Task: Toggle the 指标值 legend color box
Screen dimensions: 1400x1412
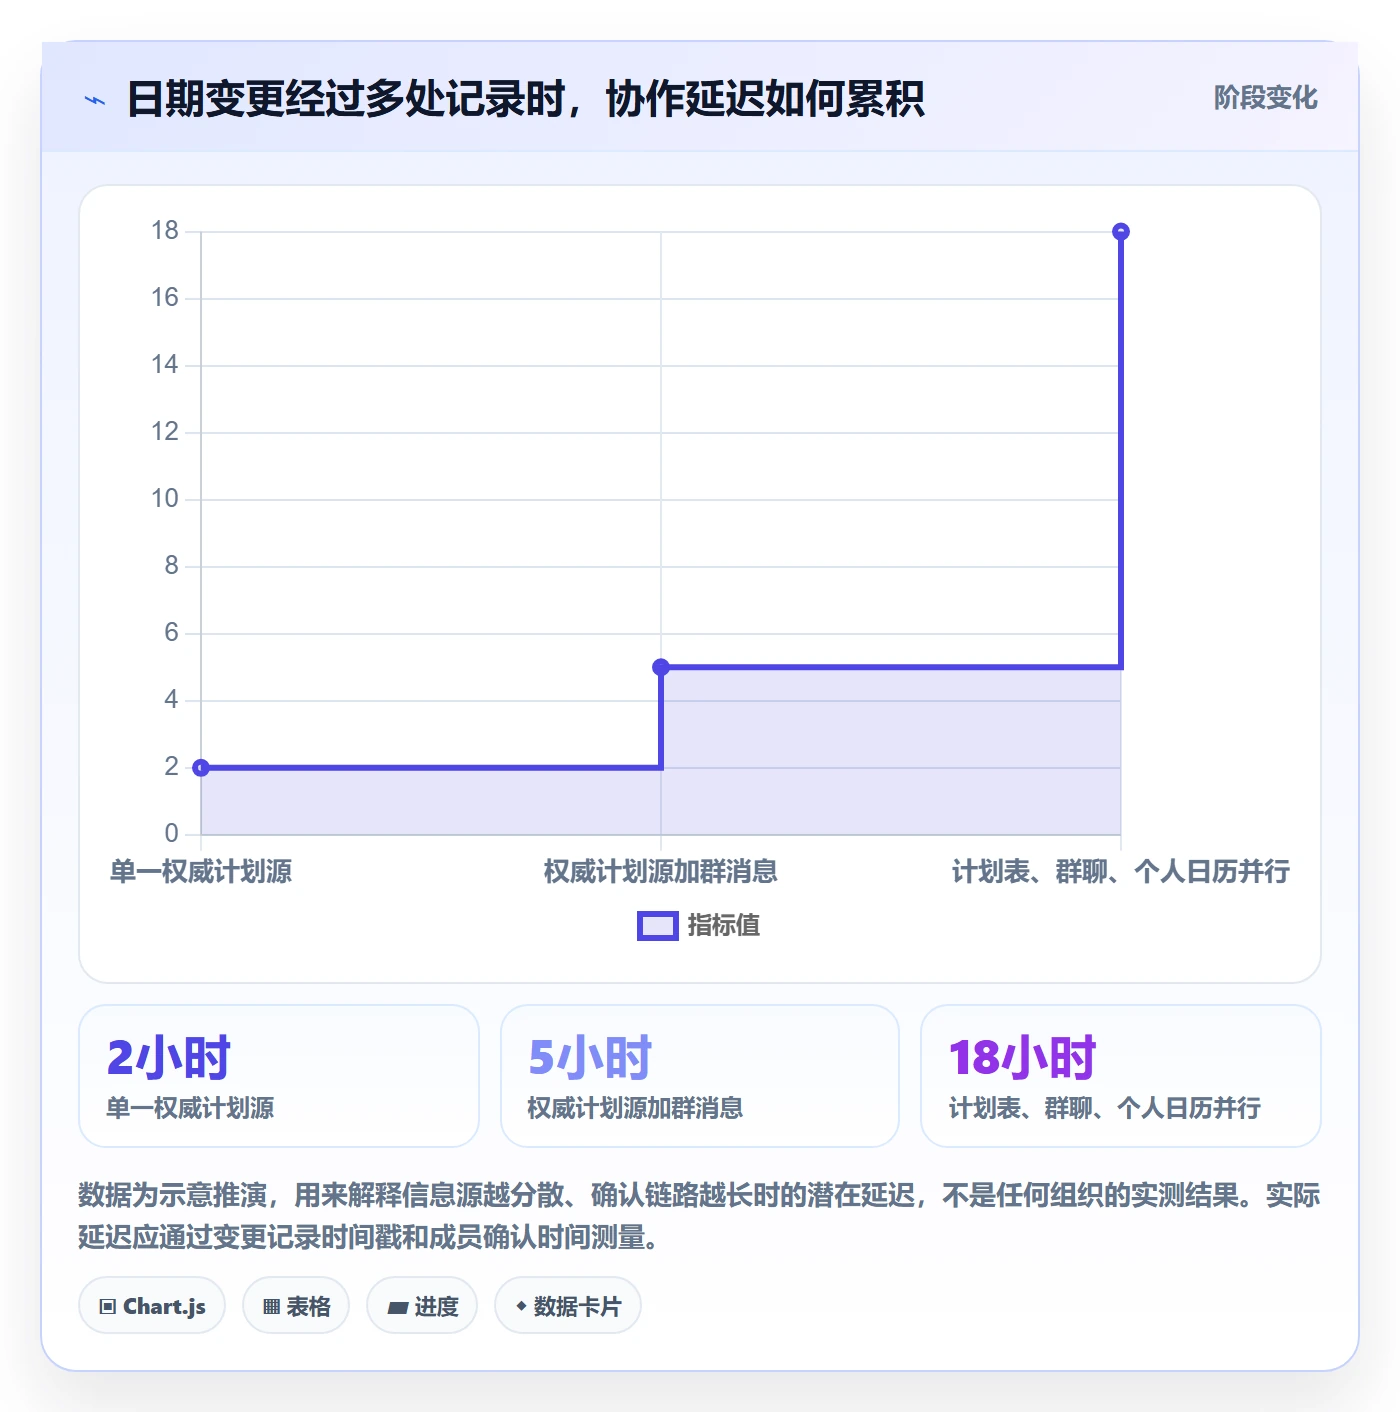Action: pyautogui.click(x=658, y=926)
